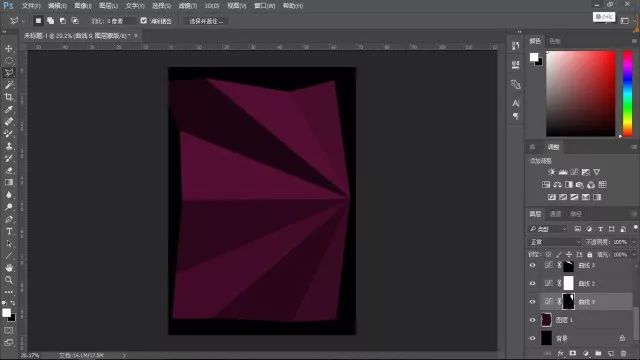Open the 窗口 (Window) menu
The image size is (640, 360).
coord(264,6)
